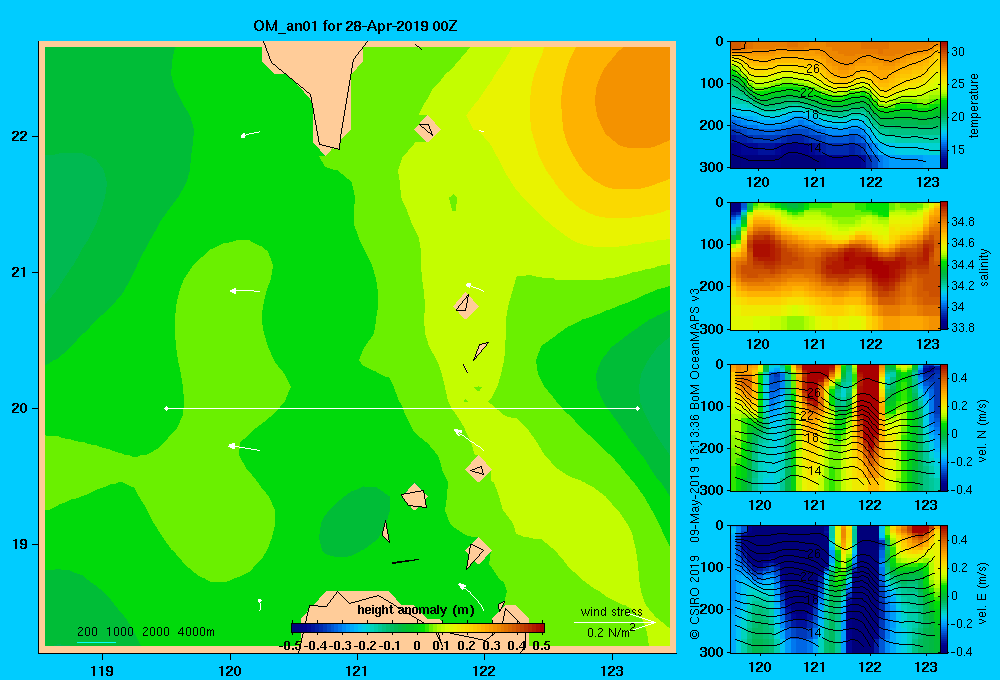Click the title 'OM_an01 for 28-Apr-2019 00Z'
1000x680 pixels.
355,26
